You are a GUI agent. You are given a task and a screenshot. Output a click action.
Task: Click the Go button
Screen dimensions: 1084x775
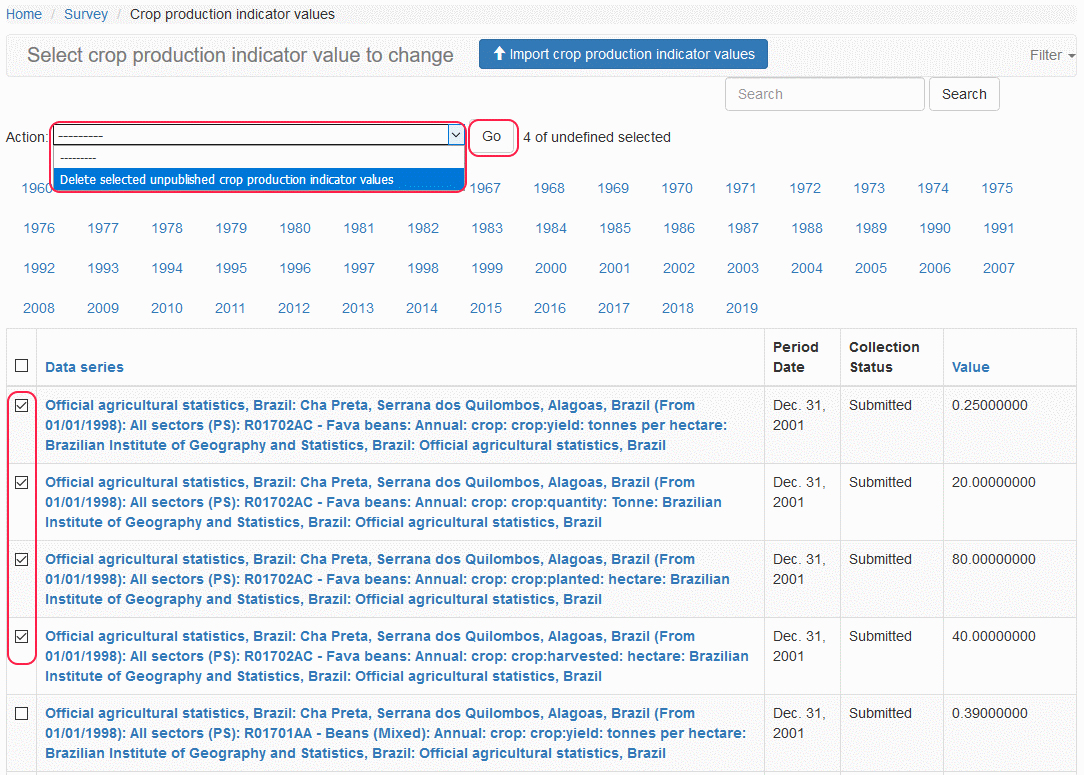click(492, 137)
